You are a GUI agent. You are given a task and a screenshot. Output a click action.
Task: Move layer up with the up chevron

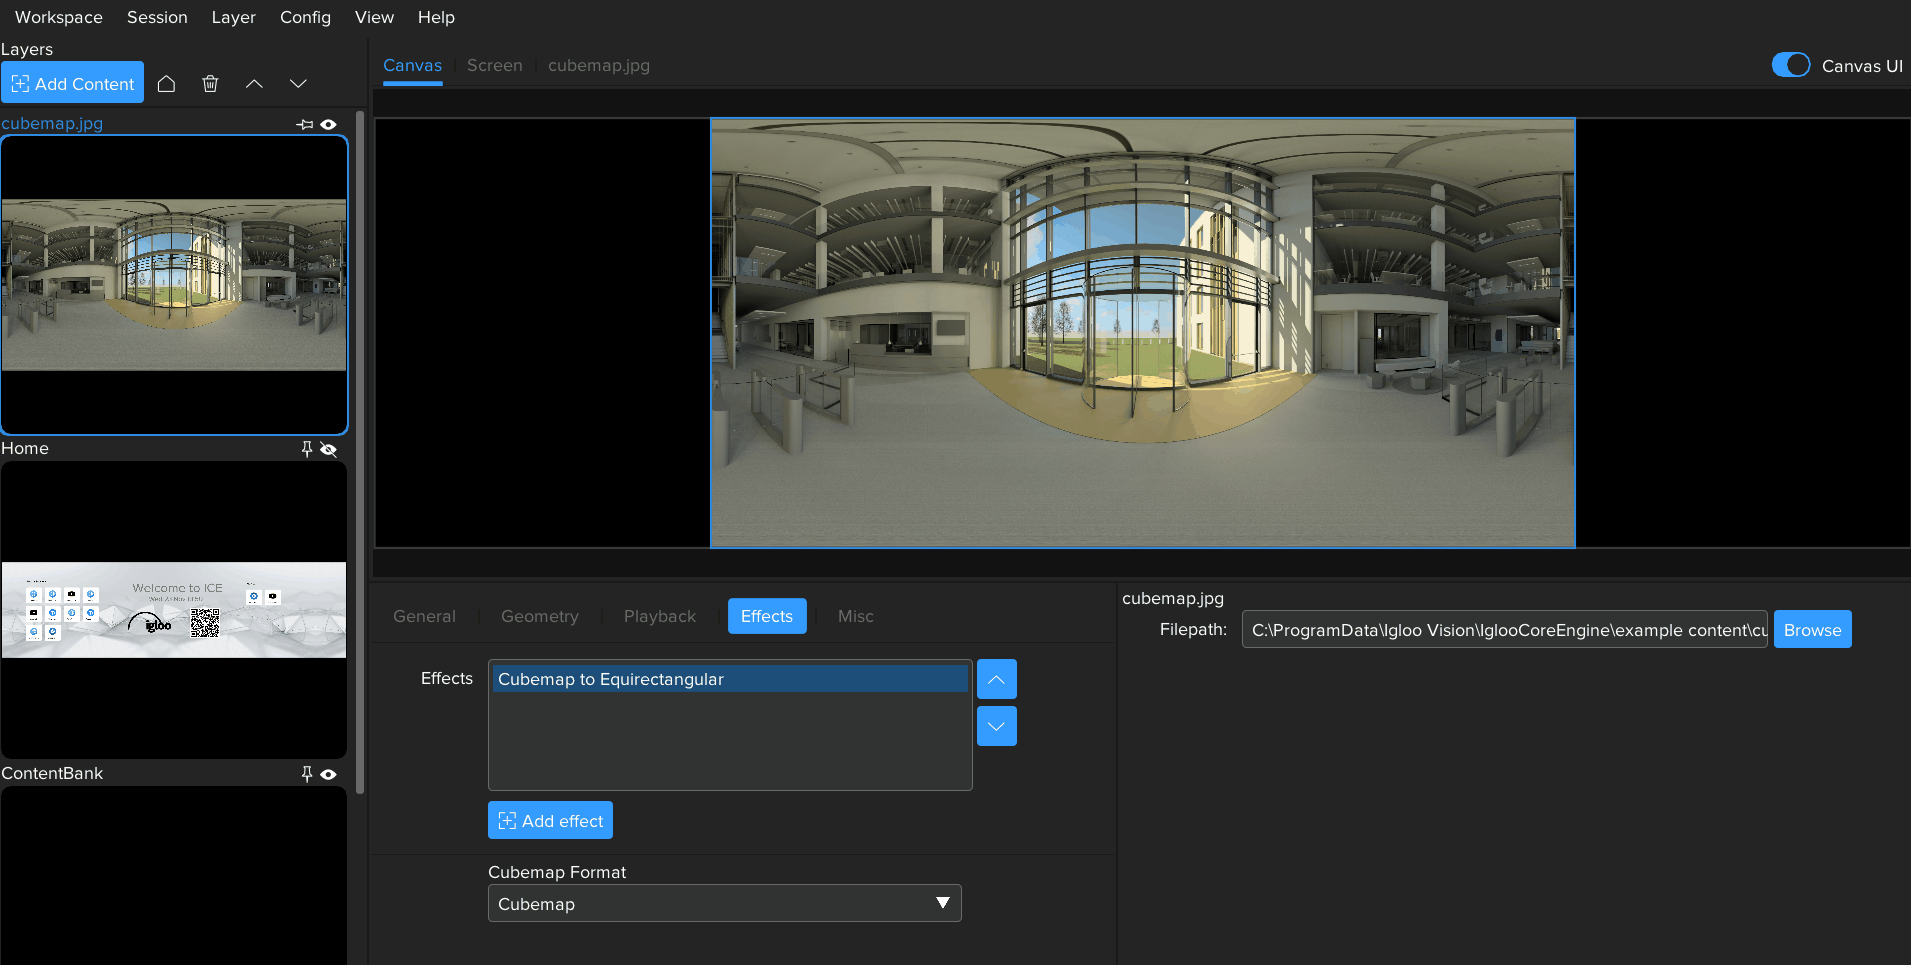click(254, 84)
